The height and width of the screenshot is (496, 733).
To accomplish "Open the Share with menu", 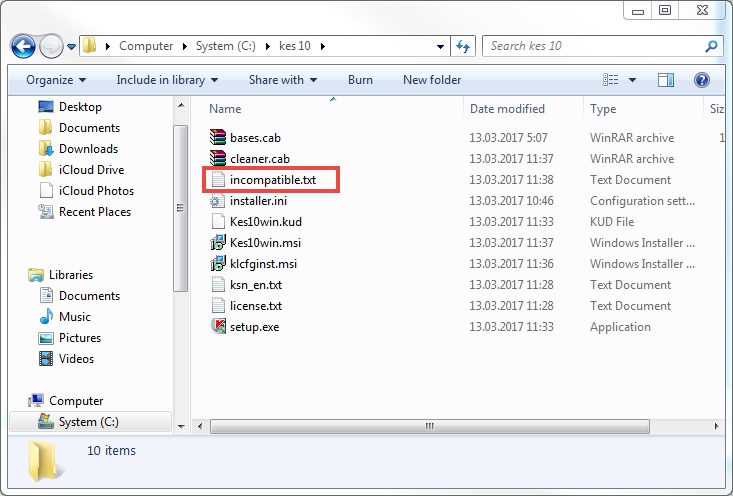I will (283, 80).
